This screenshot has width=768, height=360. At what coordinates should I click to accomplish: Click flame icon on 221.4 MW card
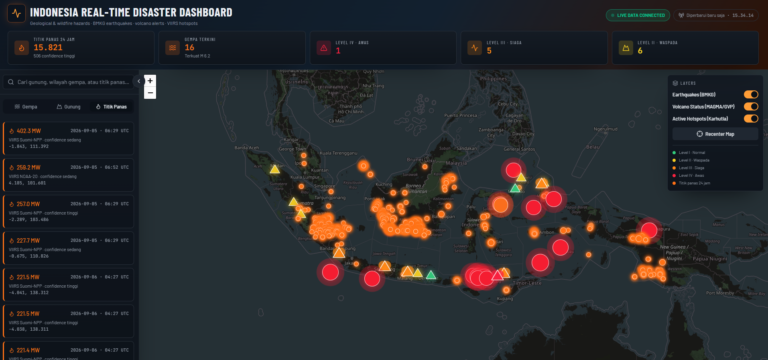coord(12,350)
